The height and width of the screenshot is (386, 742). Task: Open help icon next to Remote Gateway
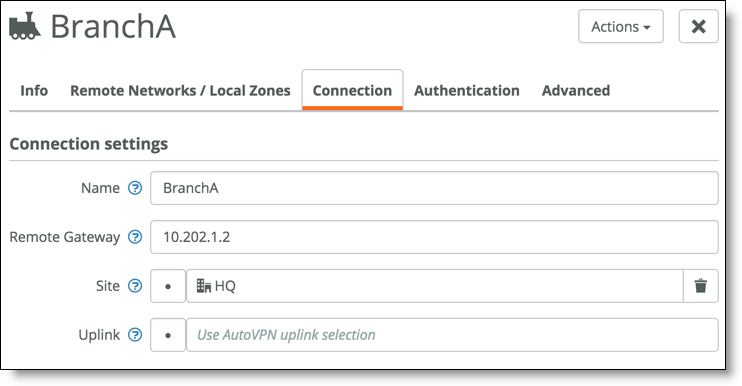tap(135, 237)
